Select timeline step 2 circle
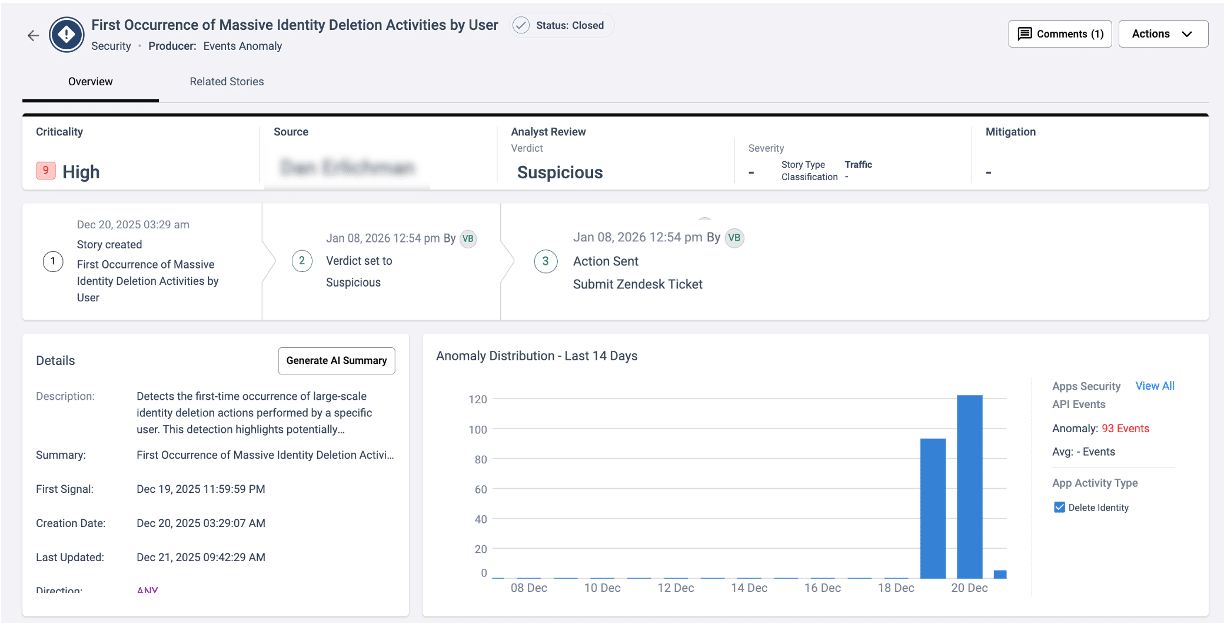Screen dimensions: 1224x624 (302, 261)
